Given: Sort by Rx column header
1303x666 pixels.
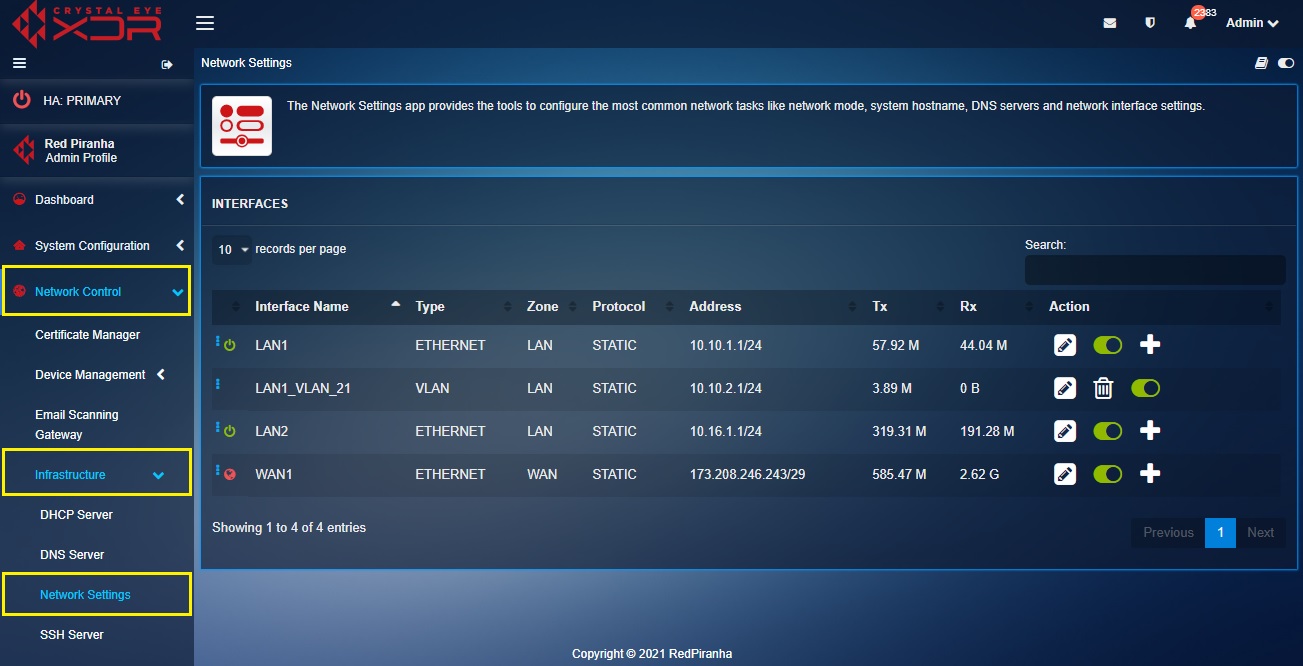Looking at the screenshot, I should tap(996, 306).
